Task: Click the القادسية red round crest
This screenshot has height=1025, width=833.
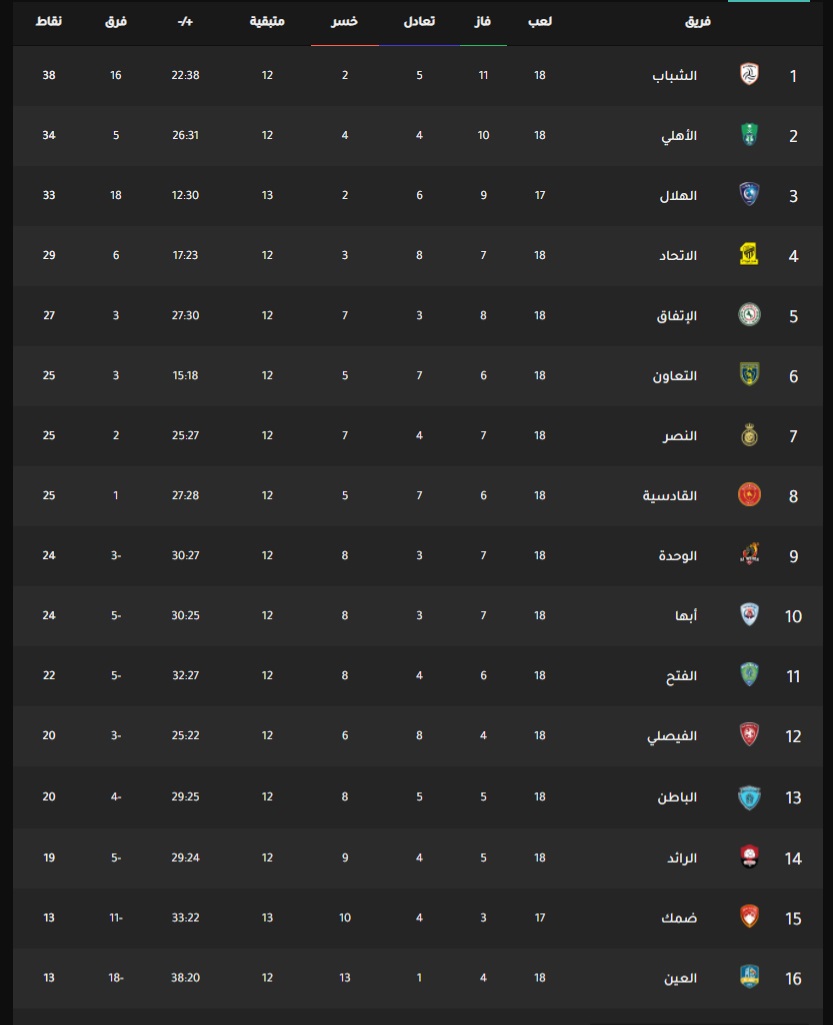Action: click(749, 495)
